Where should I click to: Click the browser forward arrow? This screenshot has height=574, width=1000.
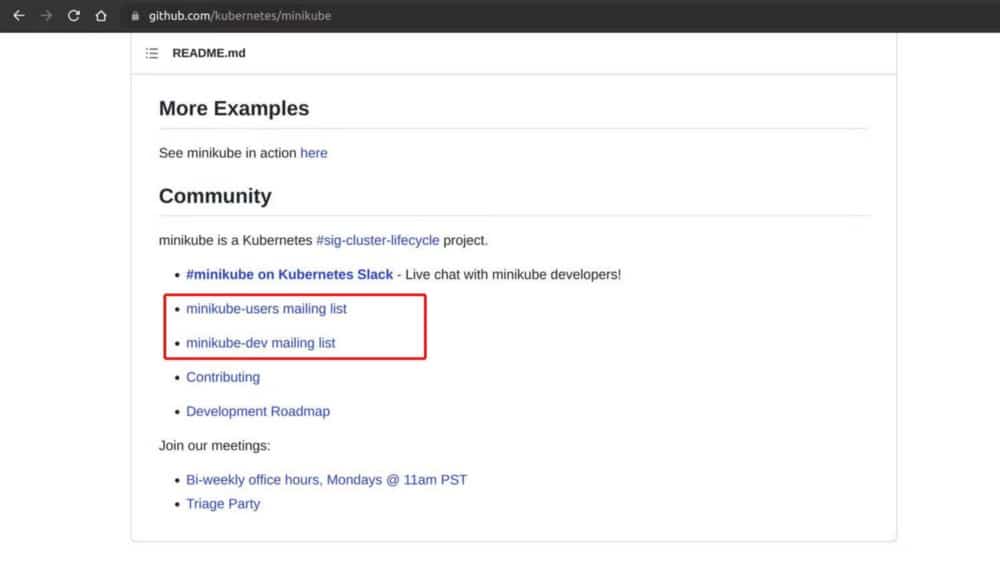[x=46, y=15]
